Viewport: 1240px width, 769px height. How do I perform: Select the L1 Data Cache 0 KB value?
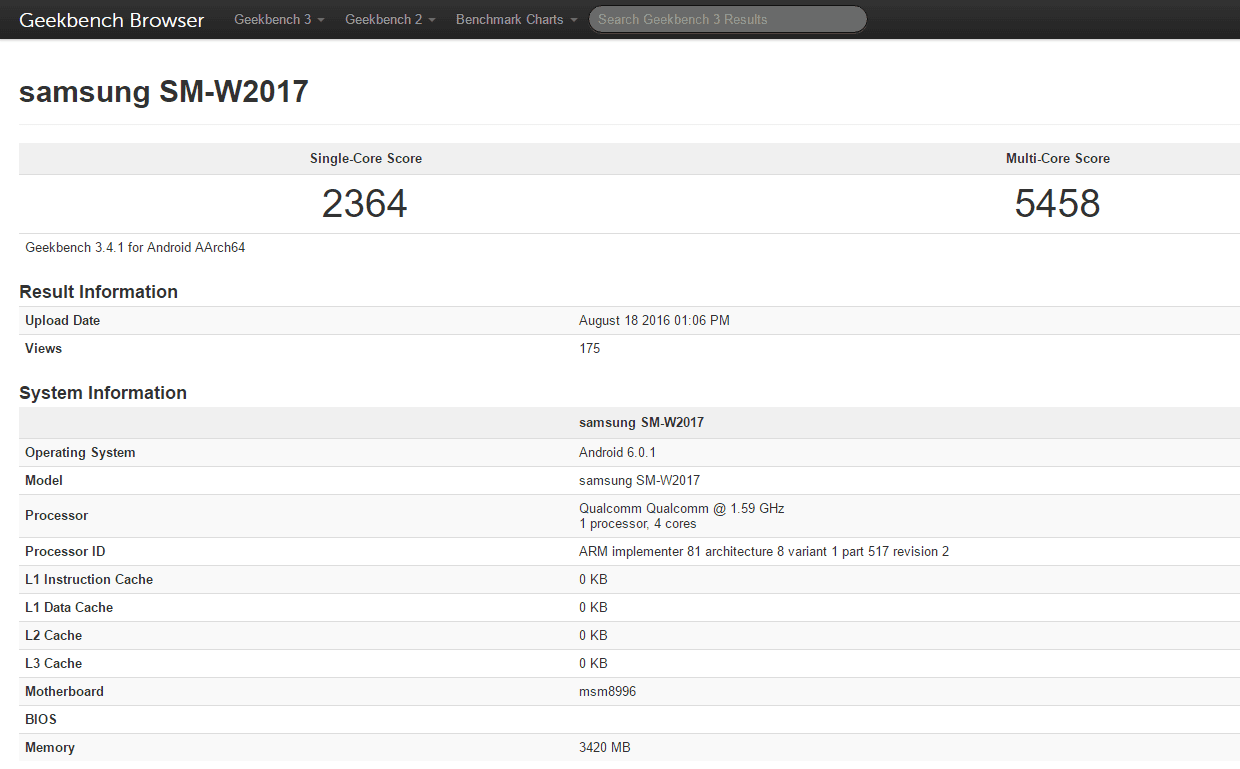[593, 608]
